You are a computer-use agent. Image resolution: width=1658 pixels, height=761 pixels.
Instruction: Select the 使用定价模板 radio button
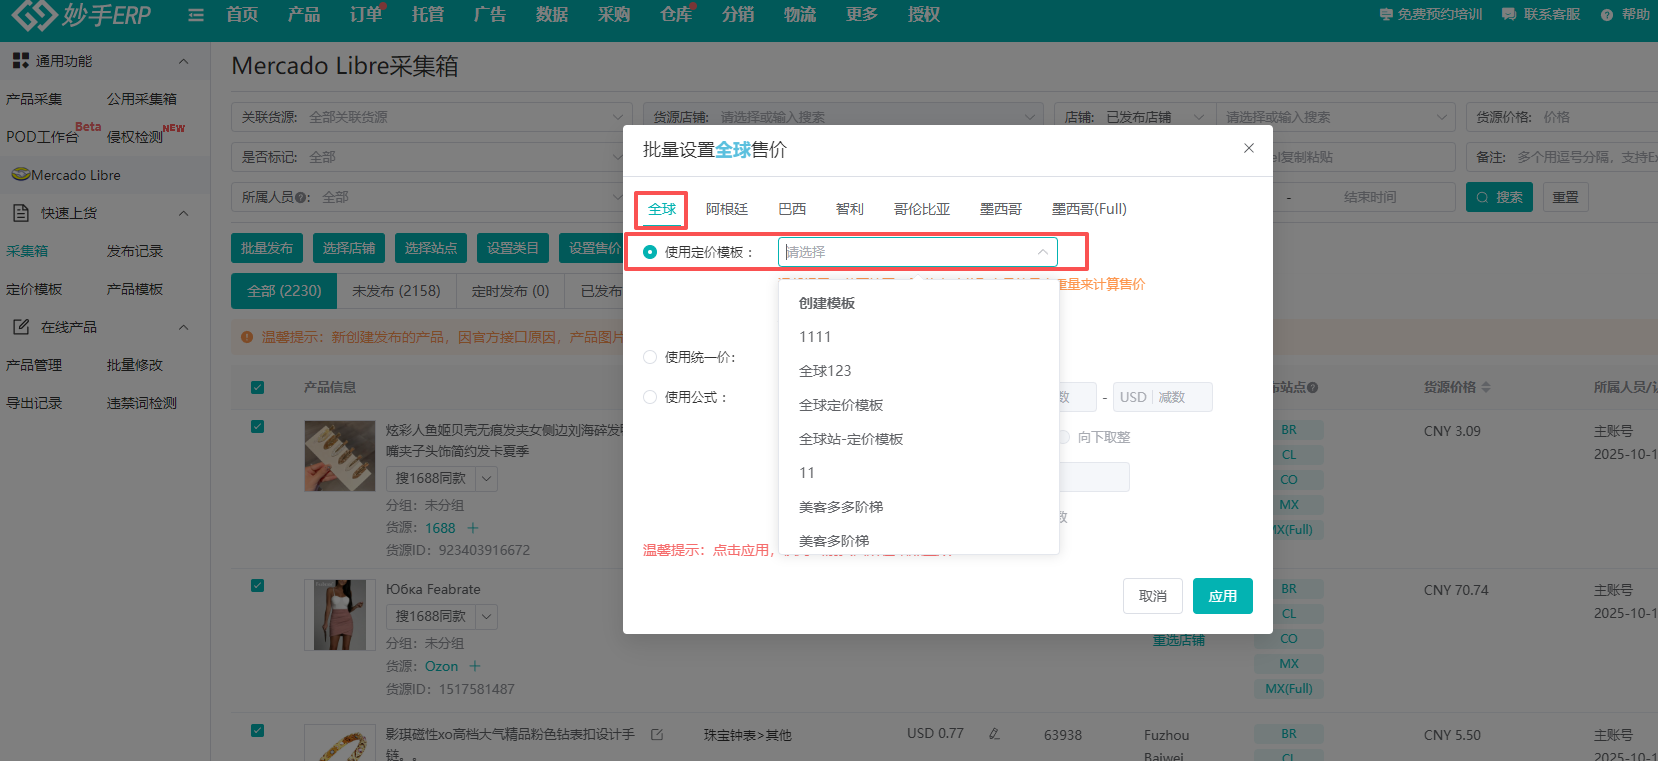tap(650, 252)
